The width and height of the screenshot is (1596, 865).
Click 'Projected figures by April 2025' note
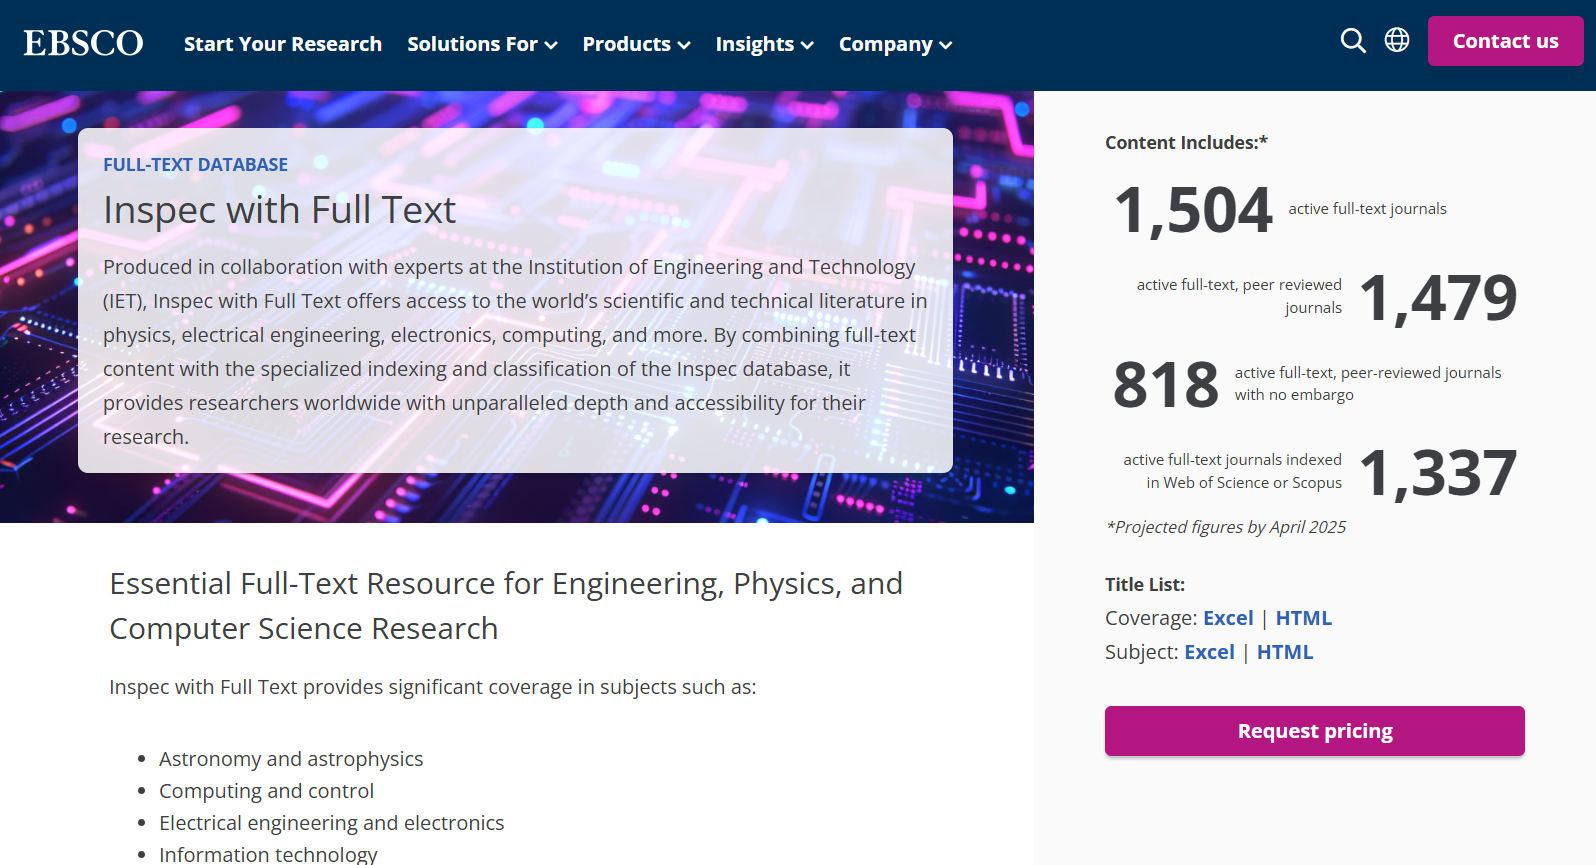click(x=1226, y=527)
